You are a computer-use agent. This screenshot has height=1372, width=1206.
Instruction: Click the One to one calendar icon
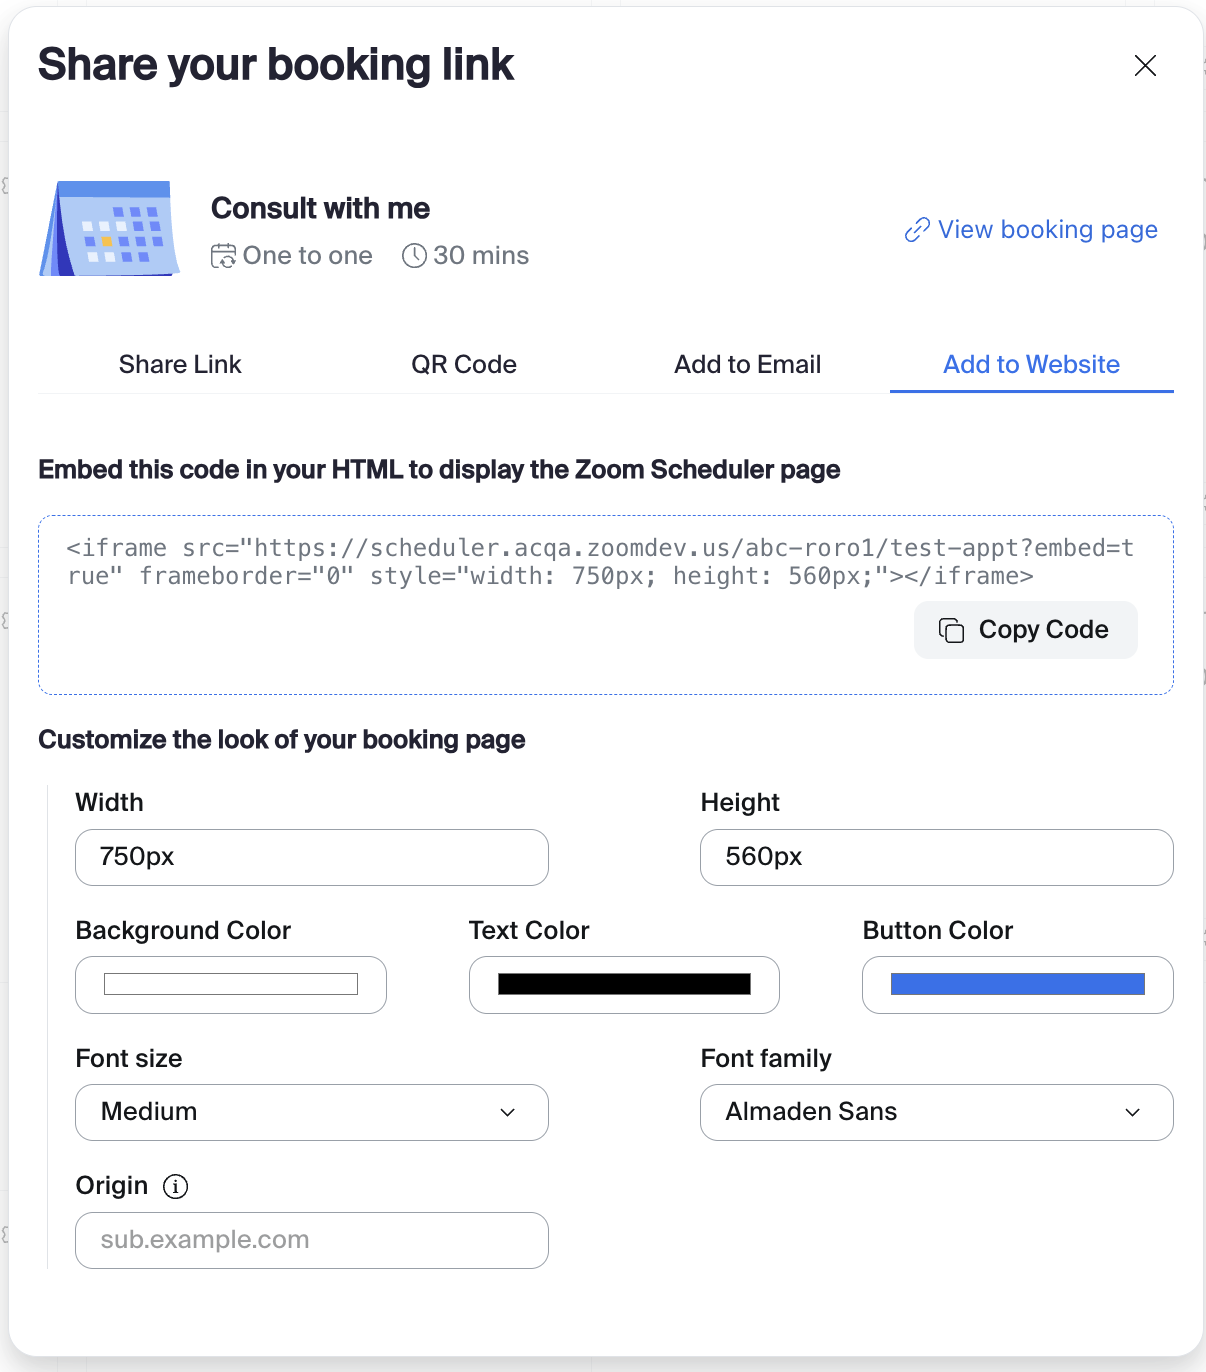223,256
